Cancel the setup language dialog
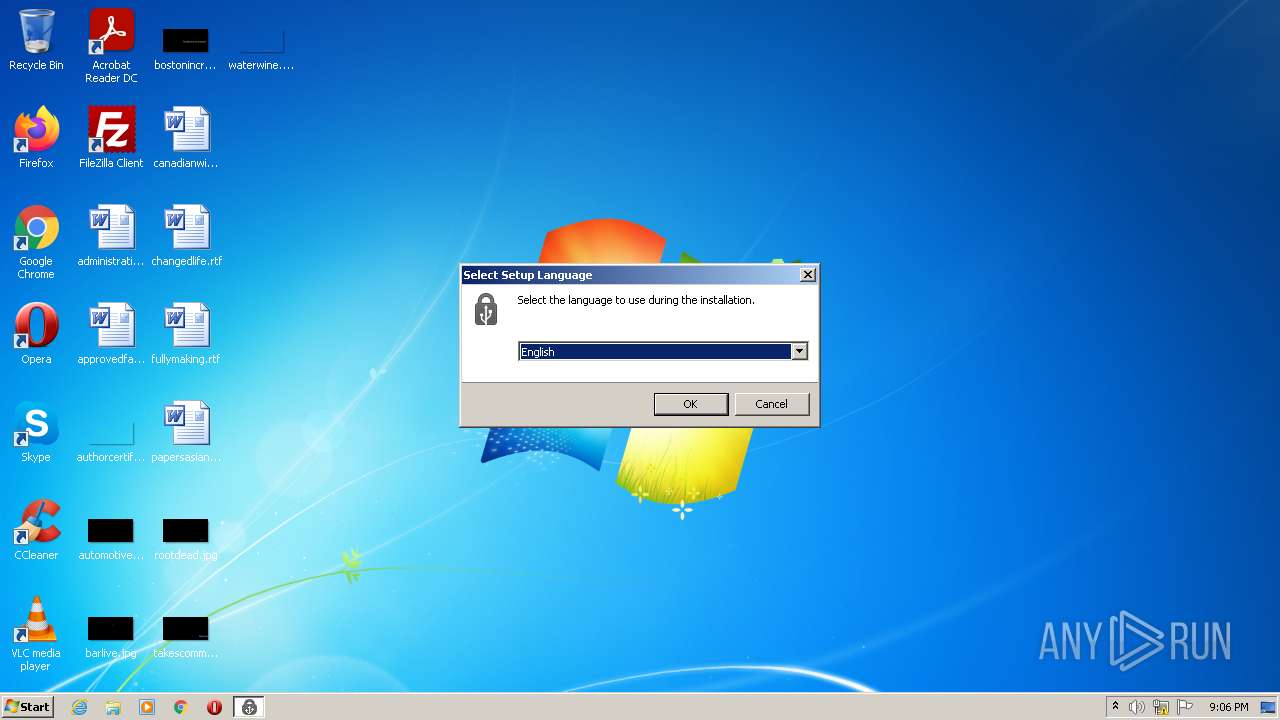 (771, 404)
